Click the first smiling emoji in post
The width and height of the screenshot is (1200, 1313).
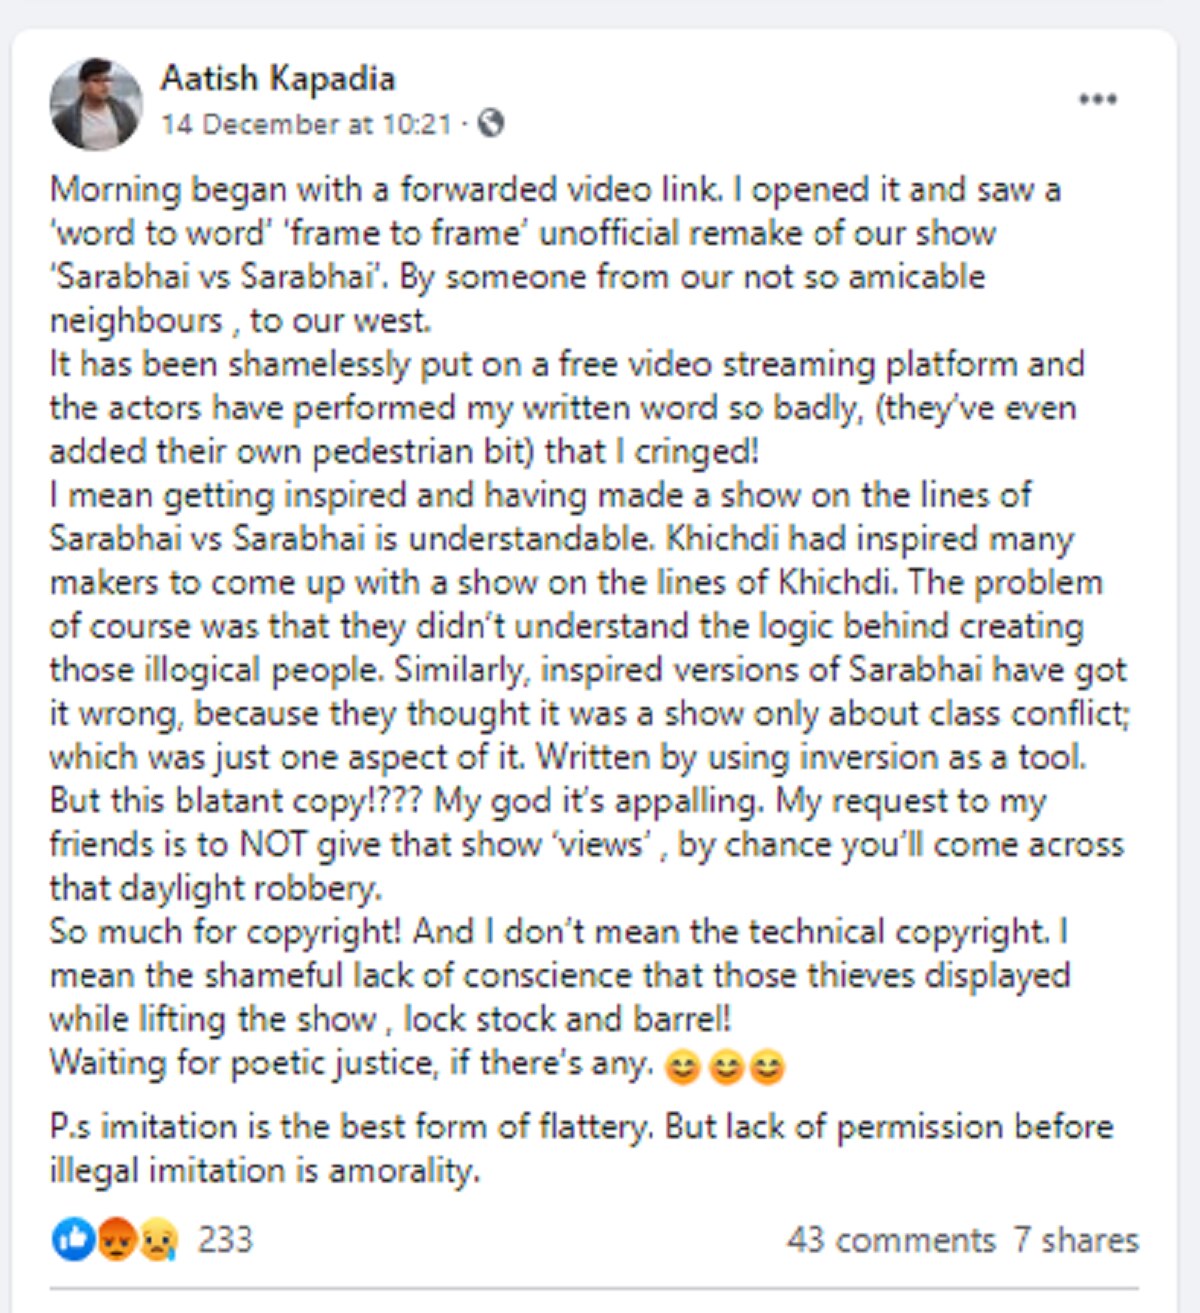click(682, 1067)
